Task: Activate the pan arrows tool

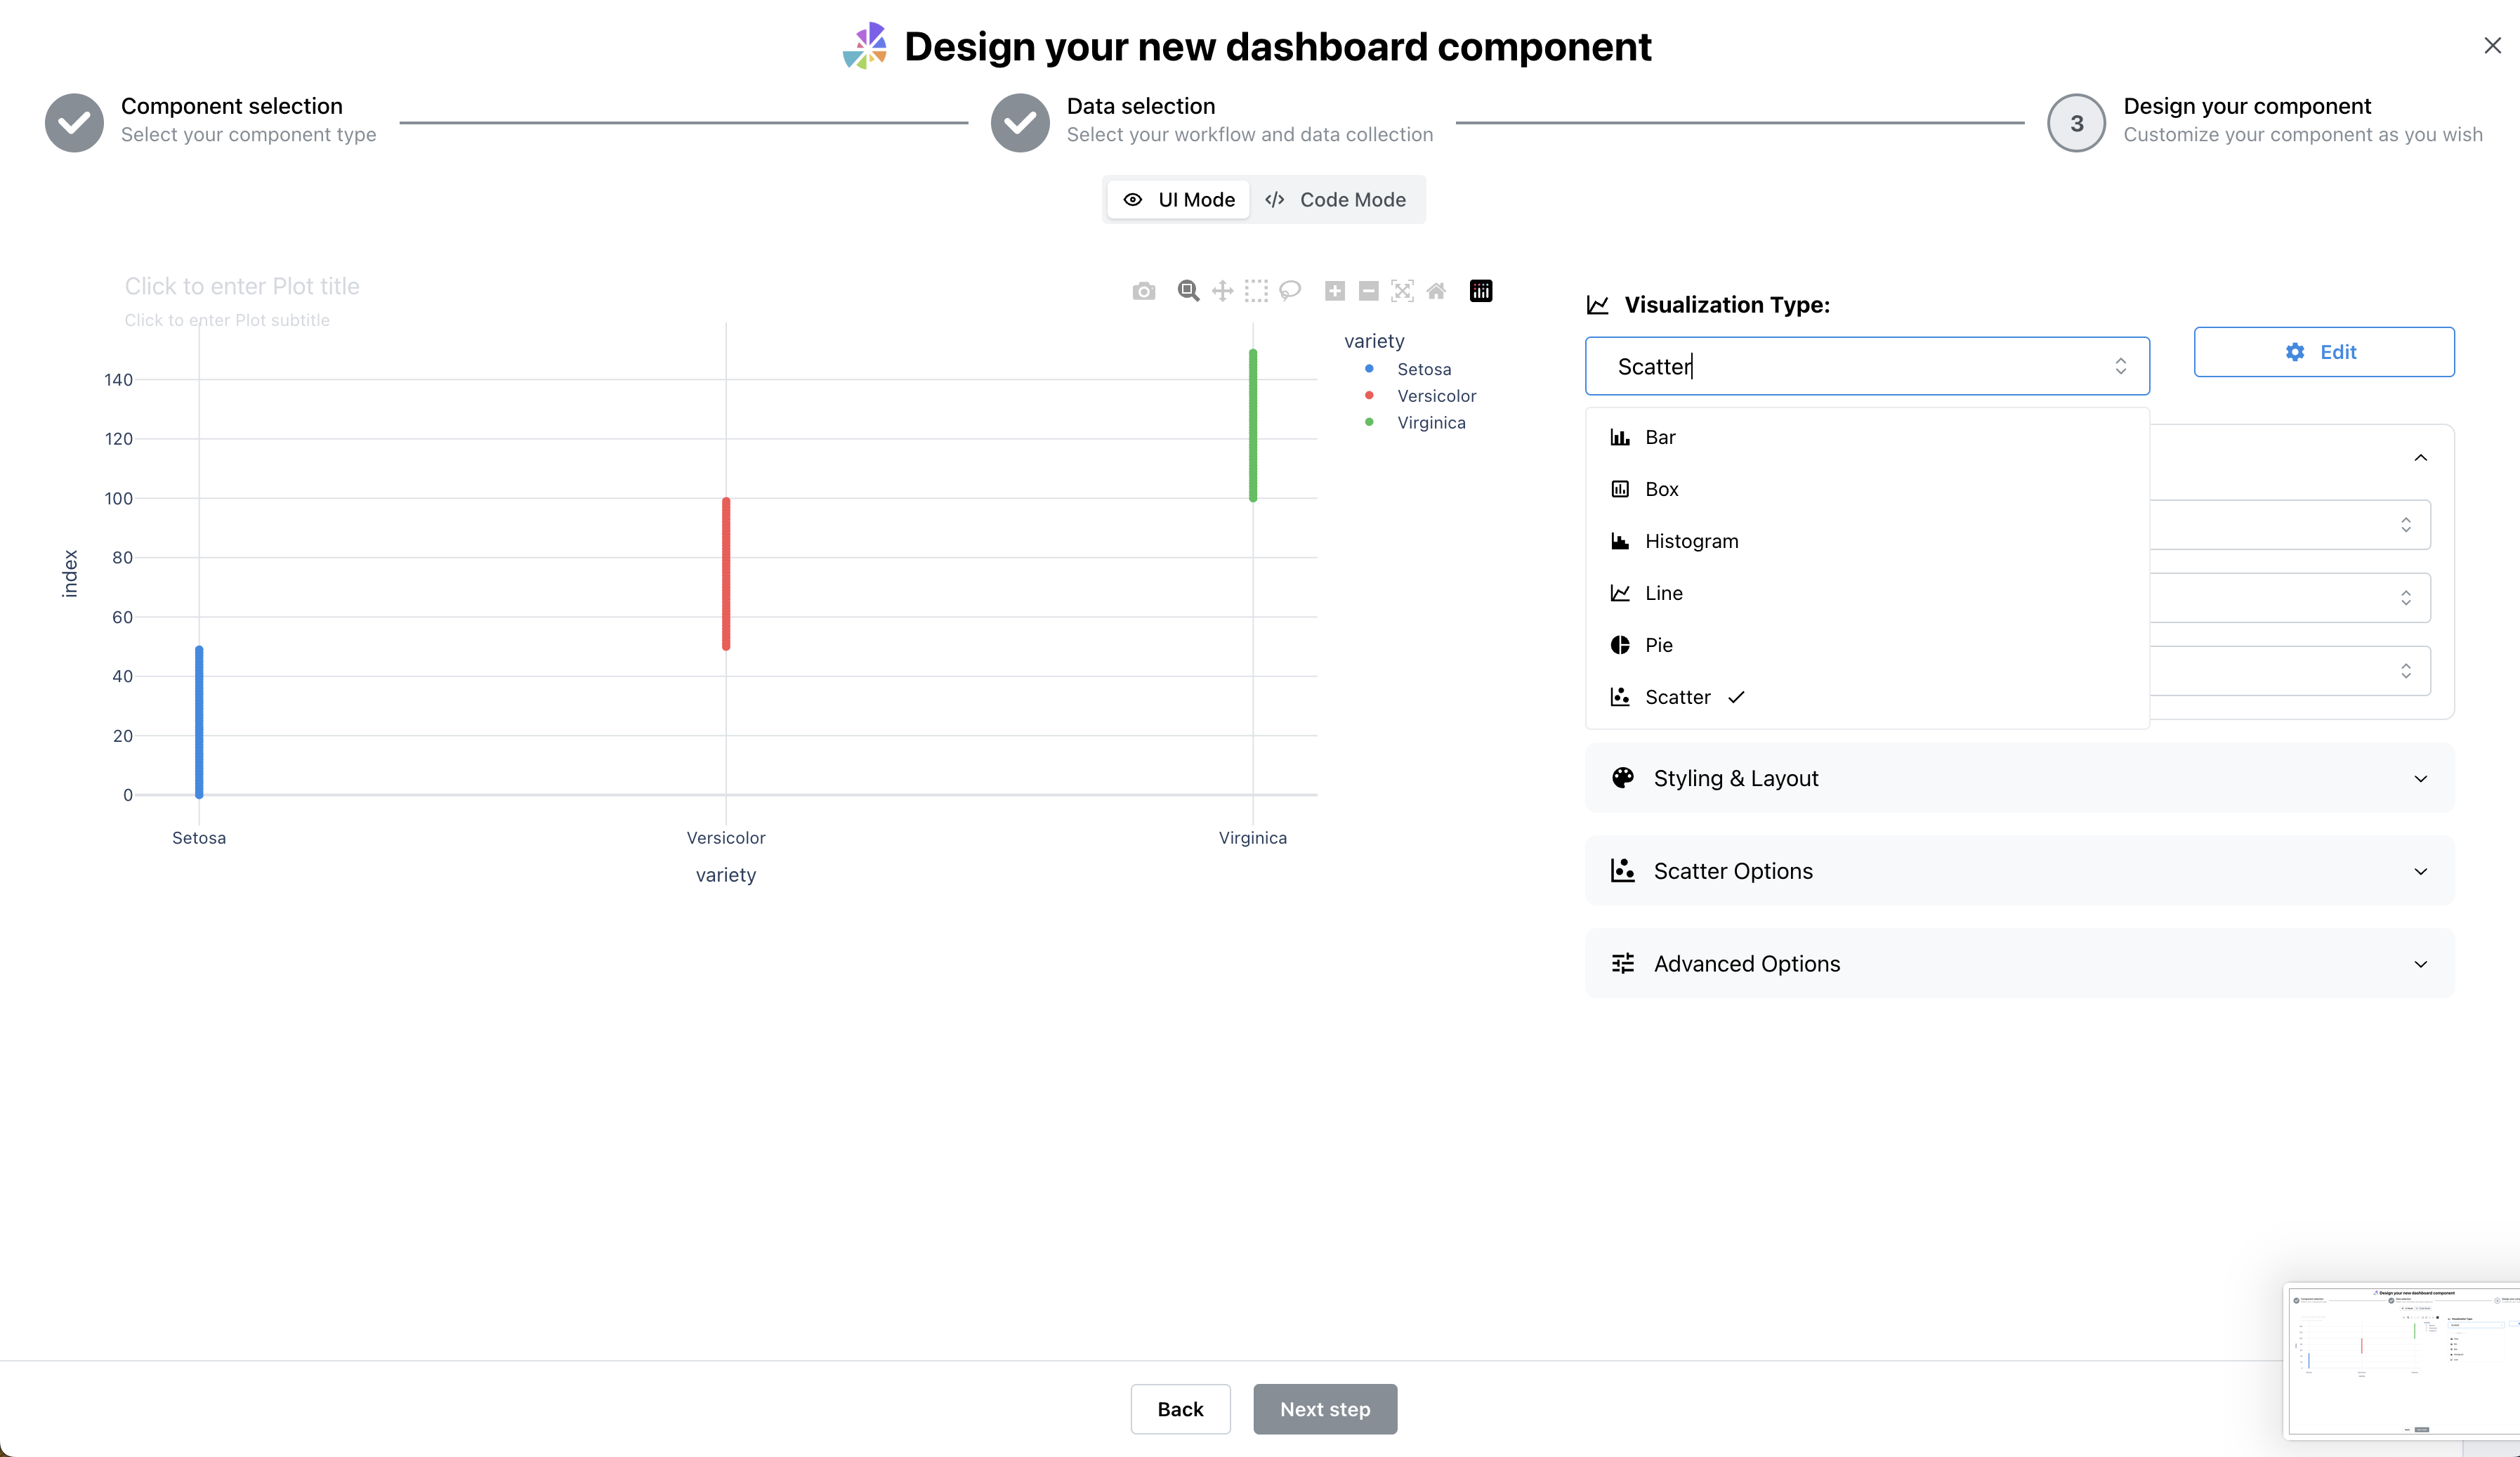Action: [x=1222, y=291]
